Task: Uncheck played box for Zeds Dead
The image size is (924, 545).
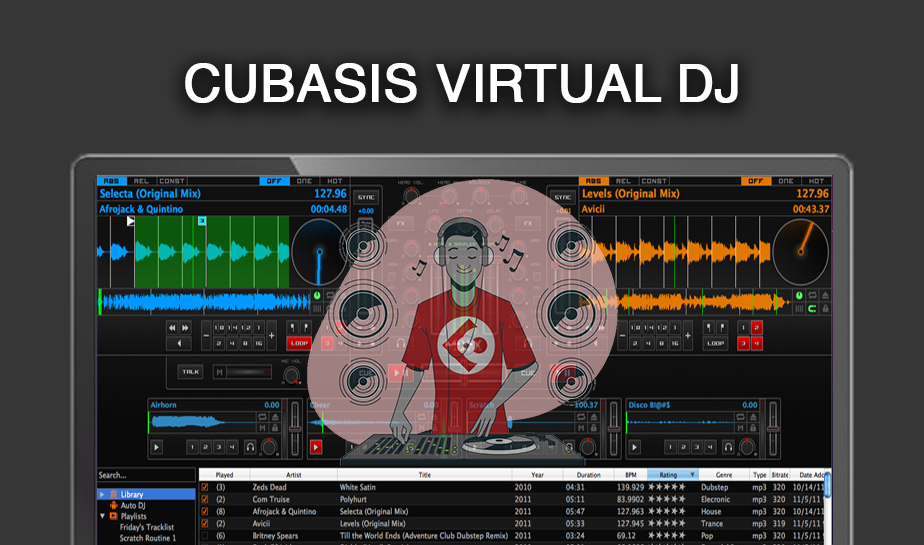Action: pos(204,487)
